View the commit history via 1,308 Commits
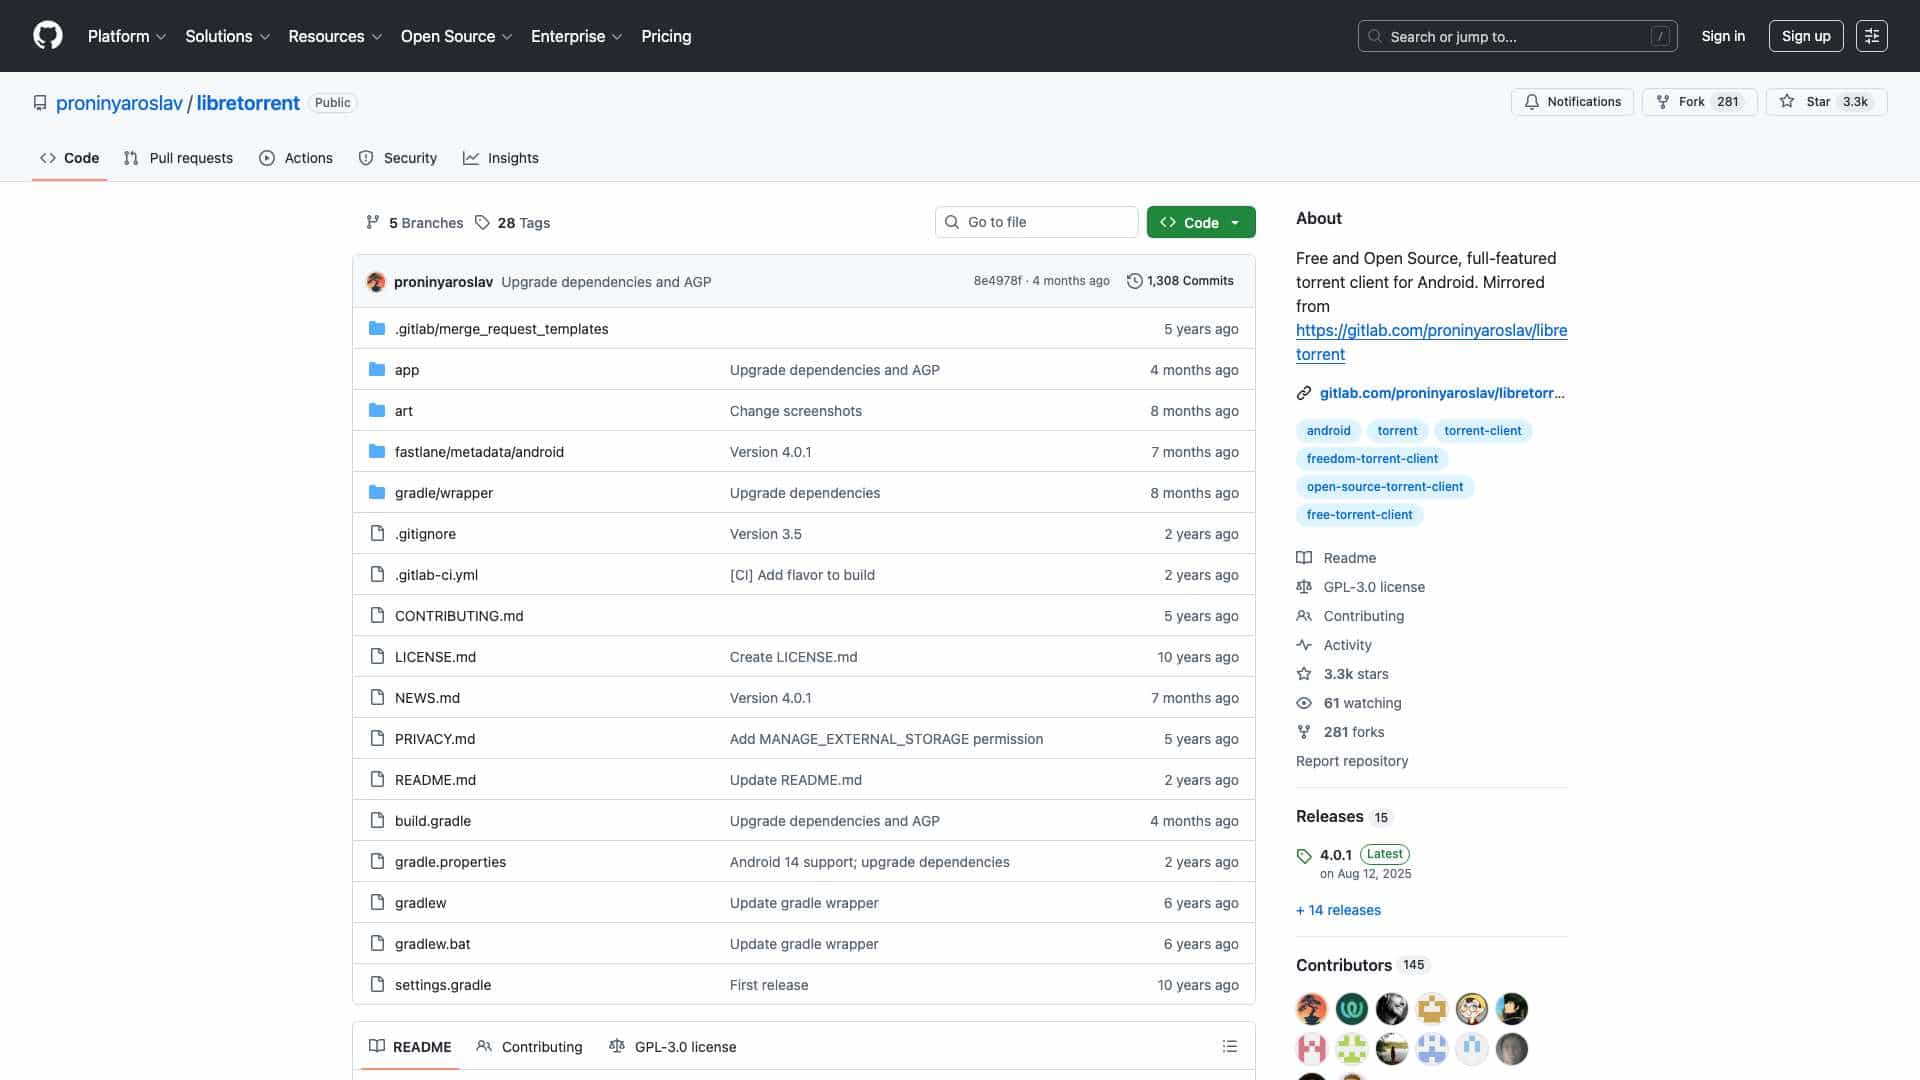Viewport: 1920px width, 1080px height. click(x=1180, y=281)
